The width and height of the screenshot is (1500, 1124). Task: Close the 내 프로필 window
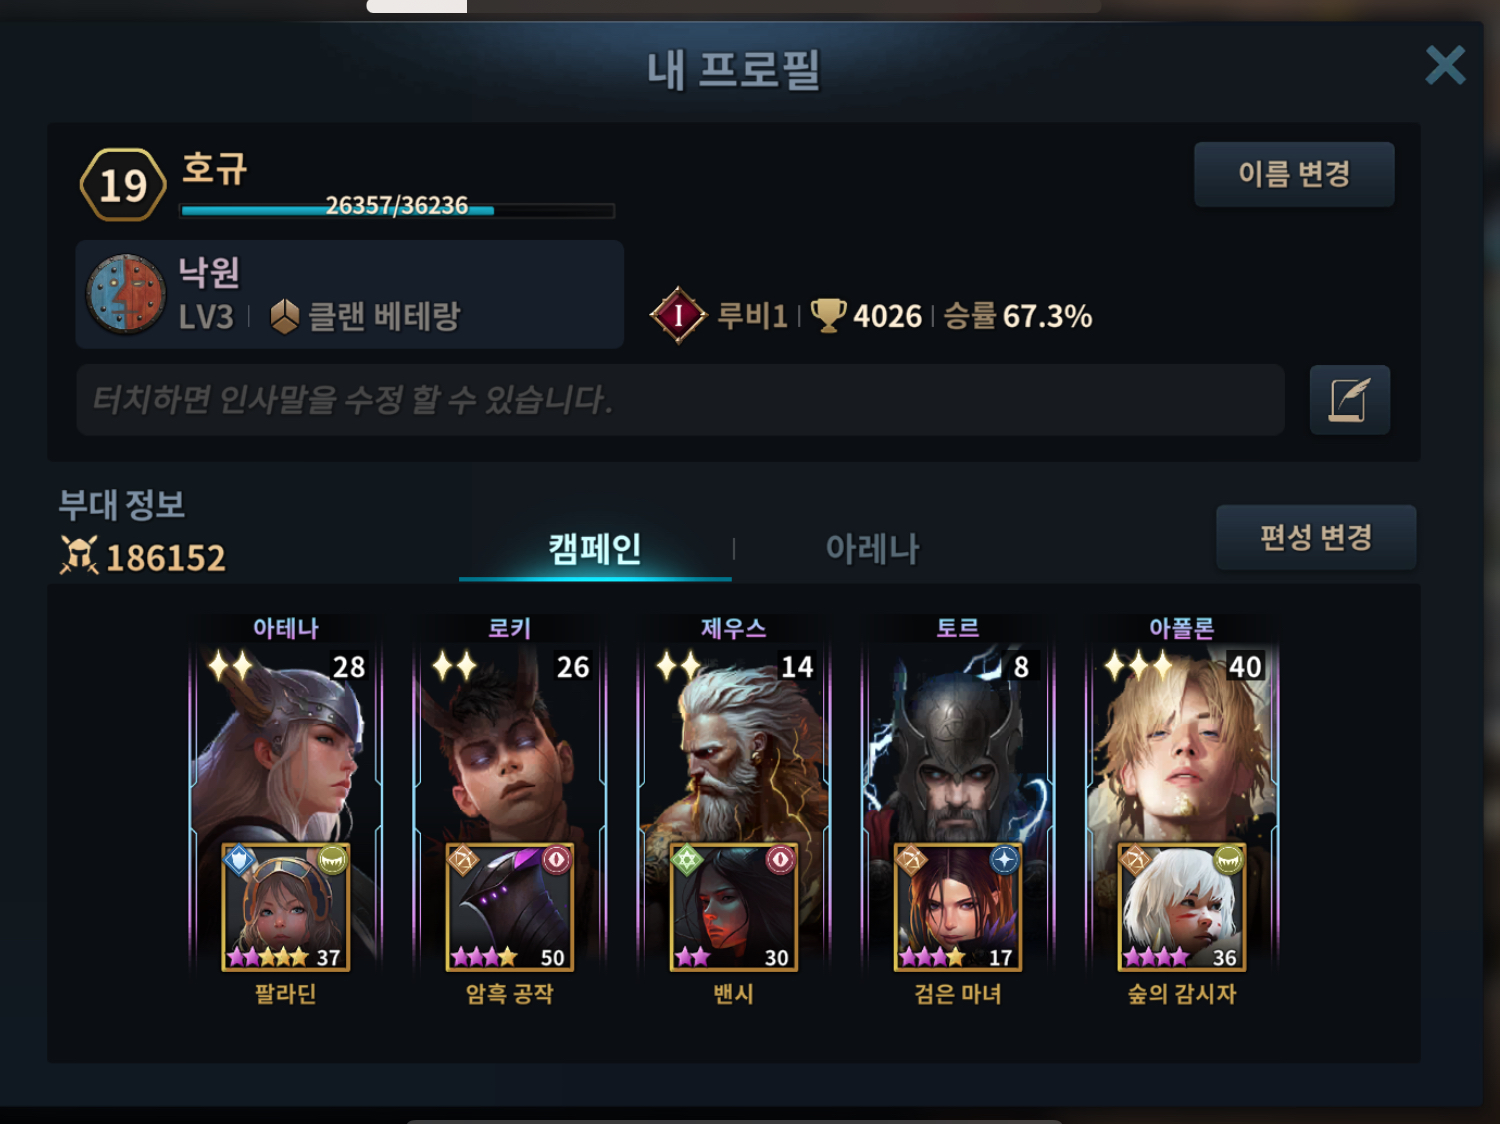pos(1445,66)
